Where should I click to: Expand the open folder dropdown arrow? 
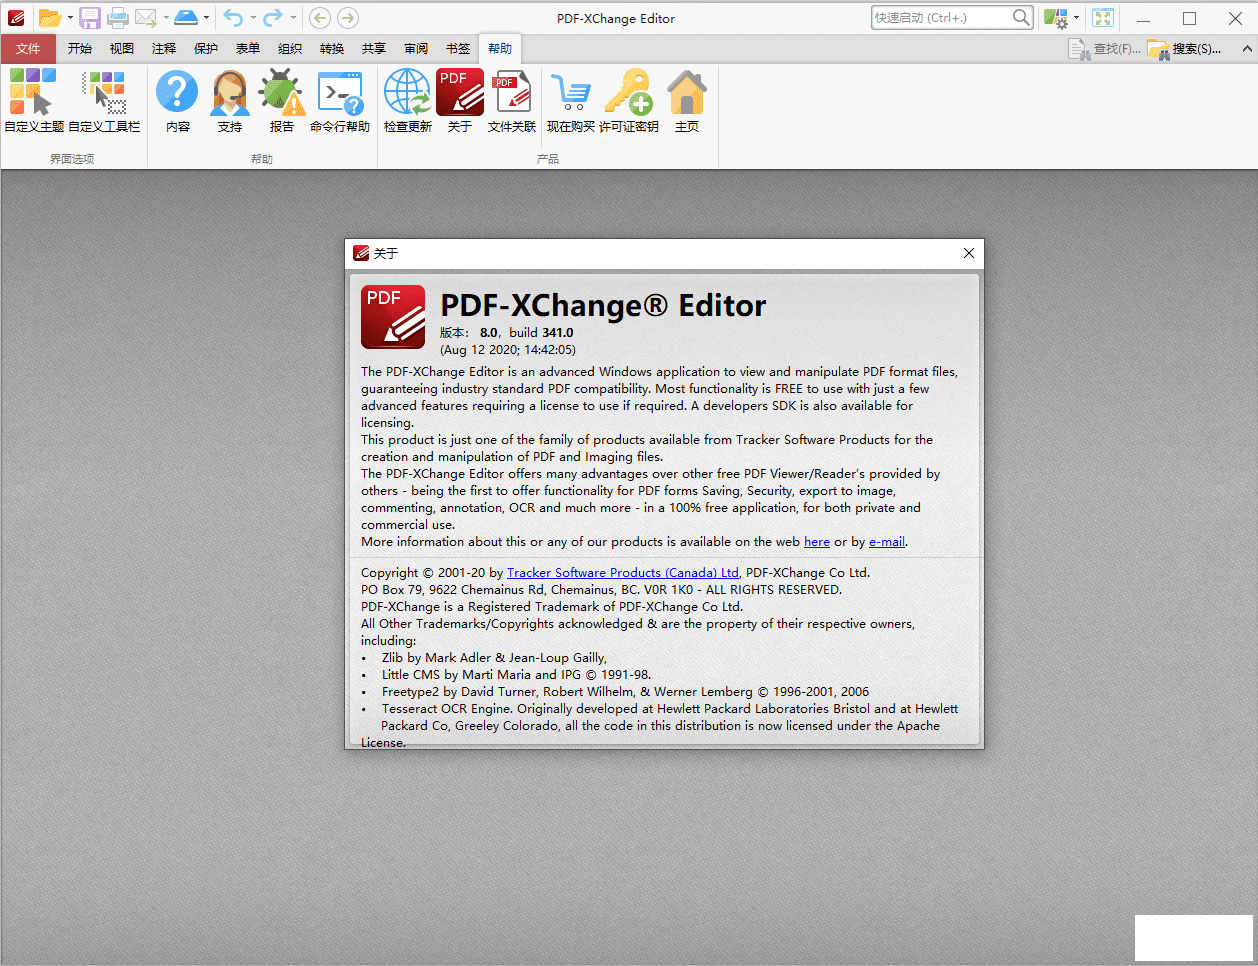[x=70, y=18]
